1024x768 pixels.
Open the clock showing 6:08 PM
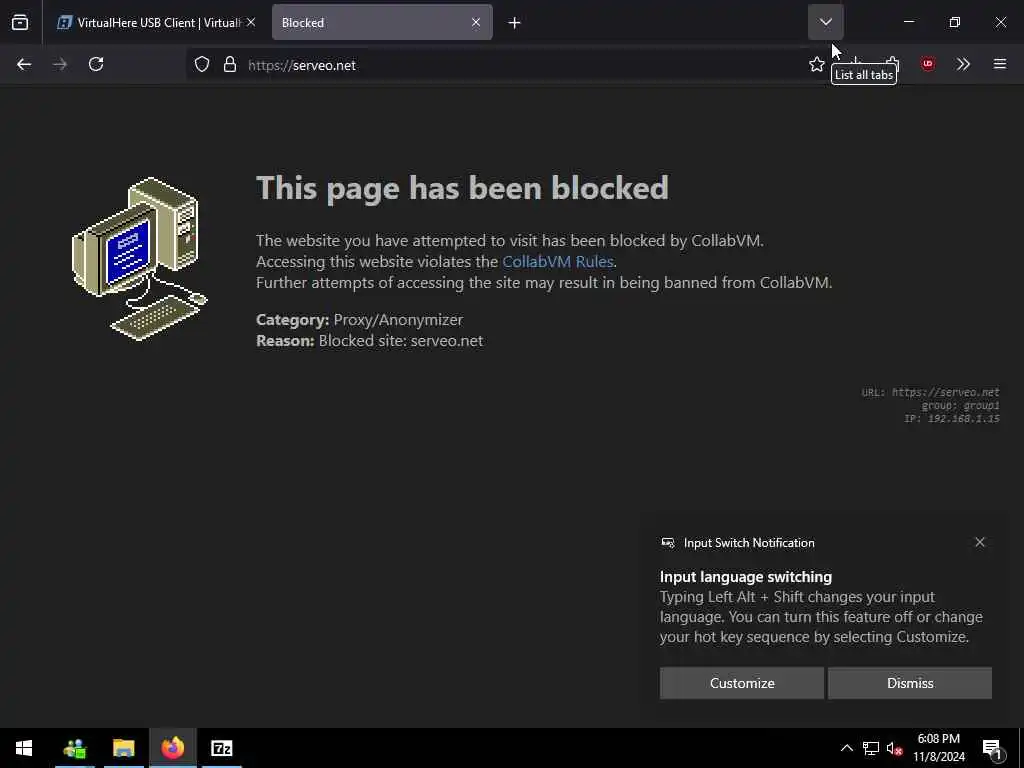(x=939, y=748)
